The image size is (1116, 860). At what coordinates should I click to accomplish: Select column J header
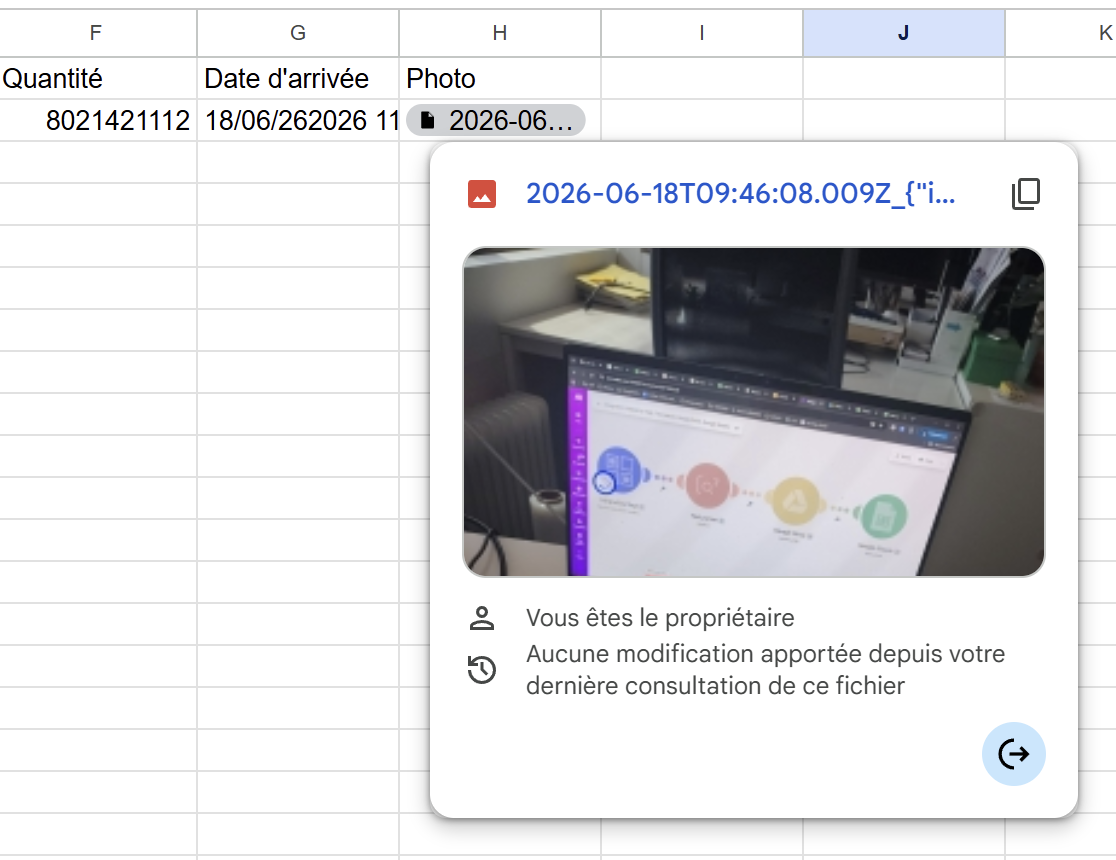click(x=904, y=33)
